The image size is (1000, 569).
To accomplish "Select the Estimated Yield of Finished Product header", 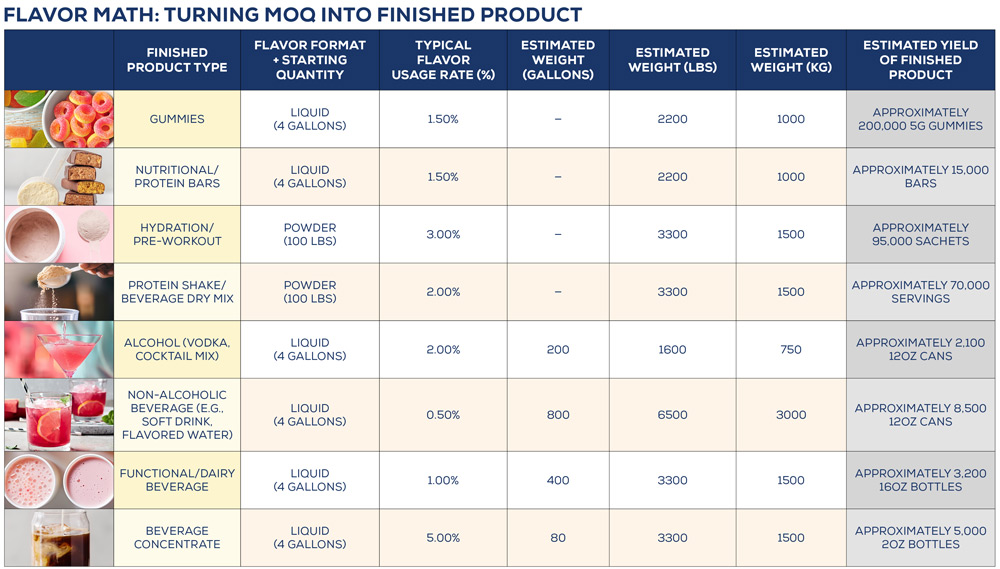I will pos(920,60).
